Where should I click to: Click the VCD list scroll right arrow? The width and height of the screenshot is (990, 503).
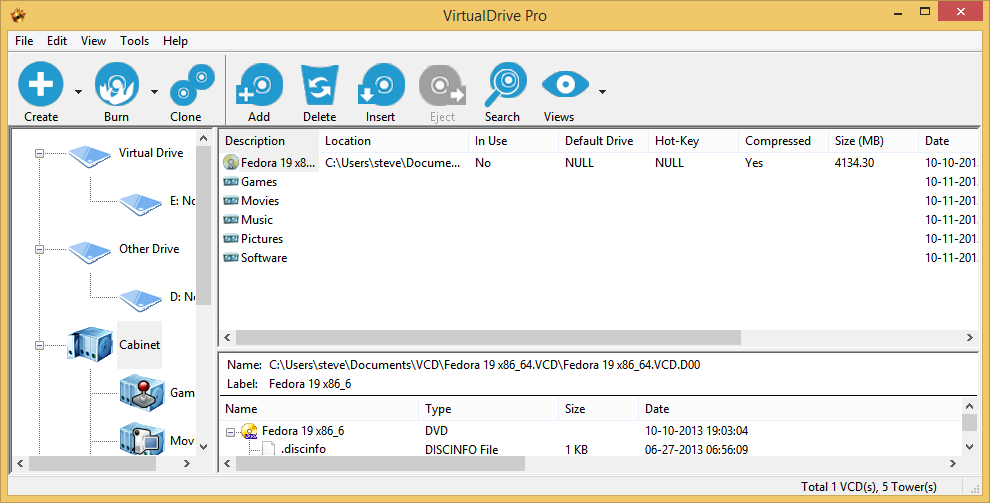pos(970,338)
